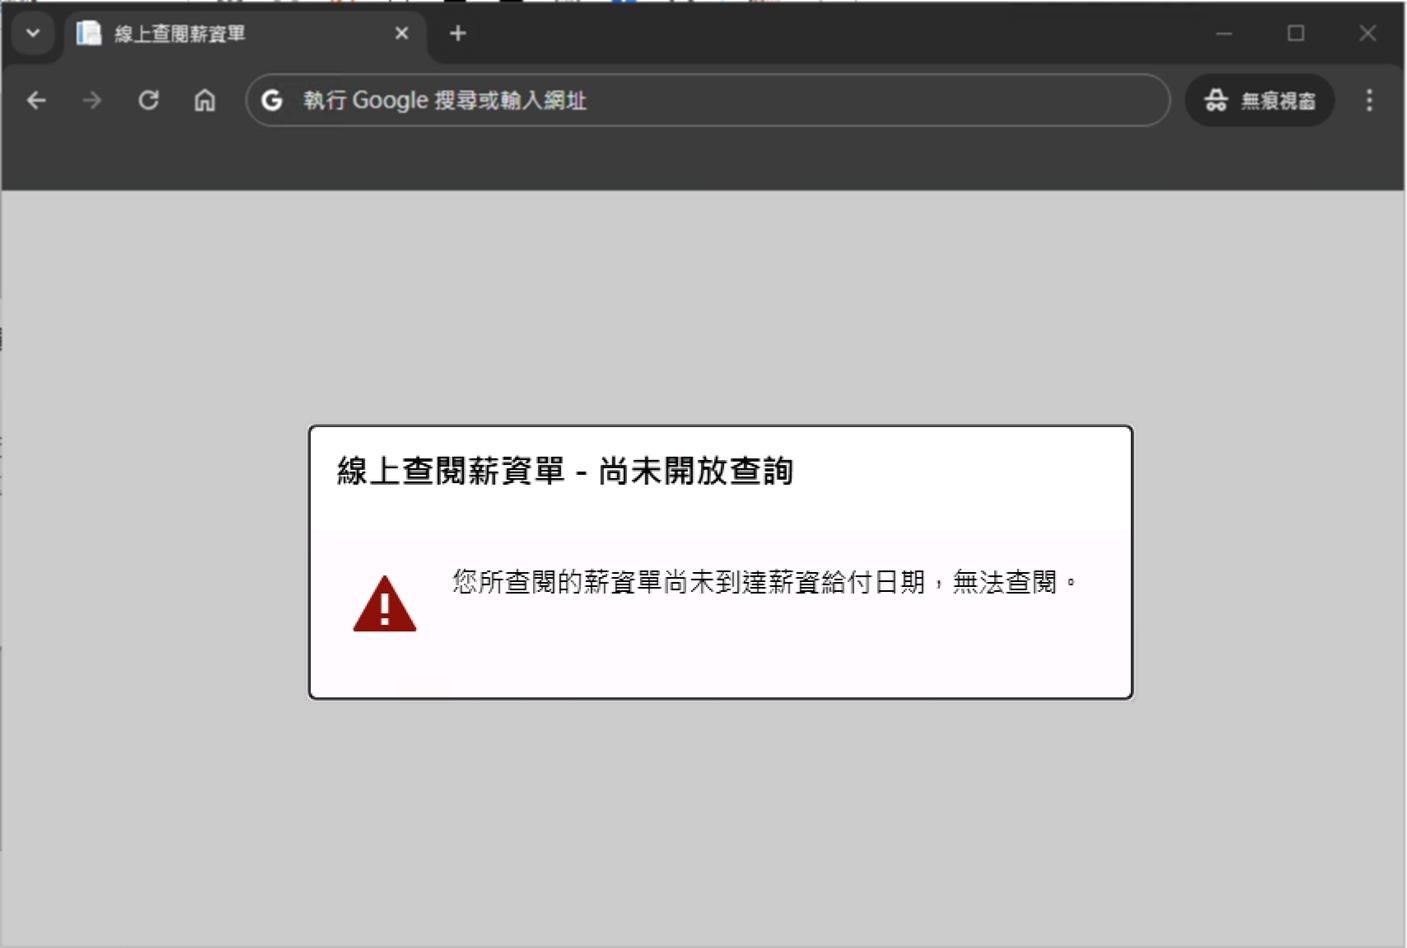
Task: Click the 尚未開放查詢 dialog heading
Action: click(565, 471)
